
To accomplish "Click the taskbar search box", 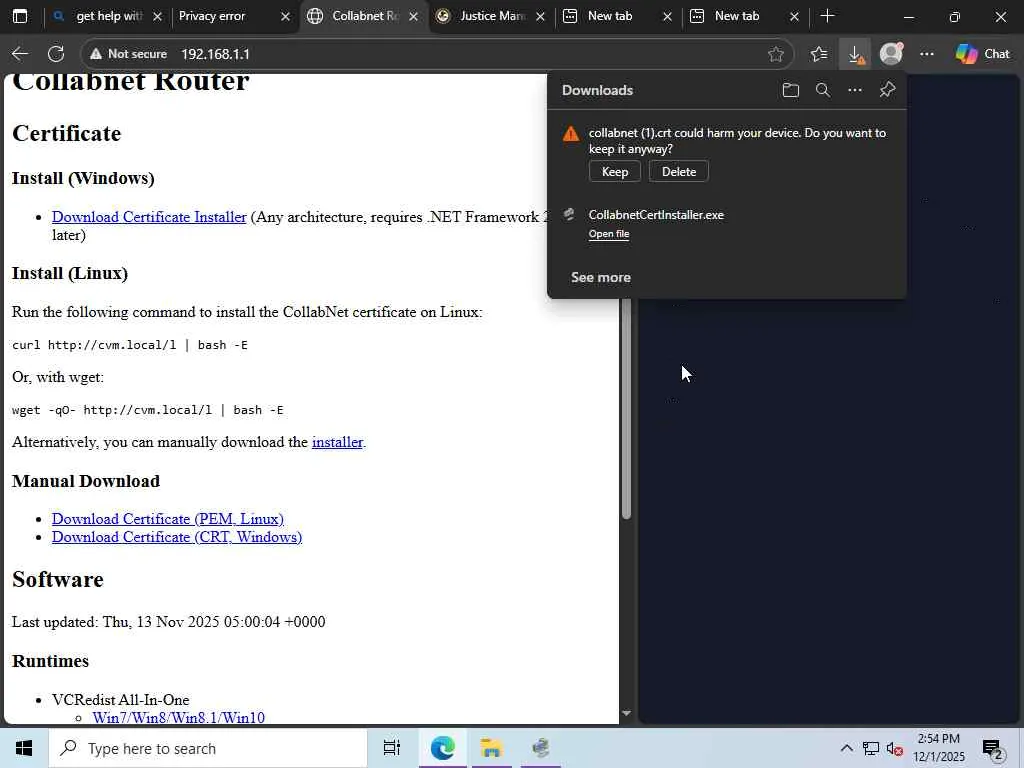I will [x=208, y=748].
